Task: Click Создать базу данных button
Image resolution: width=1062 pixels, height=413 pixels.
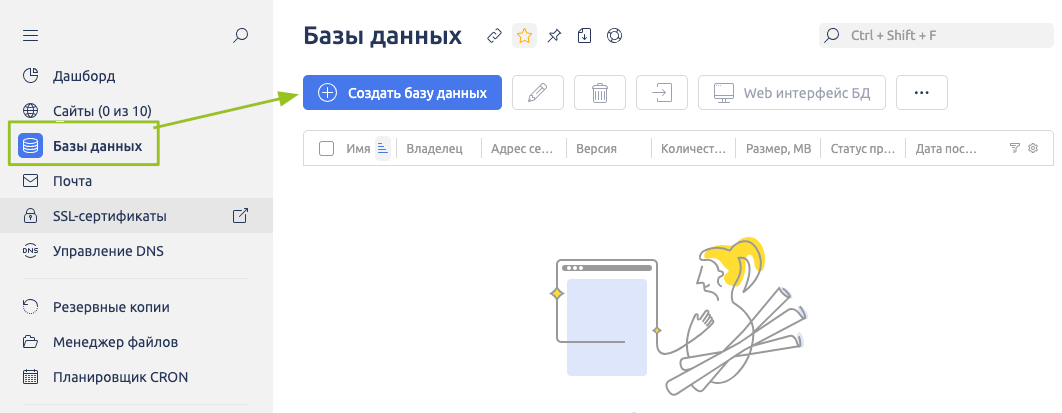Action: click(402, 93)
